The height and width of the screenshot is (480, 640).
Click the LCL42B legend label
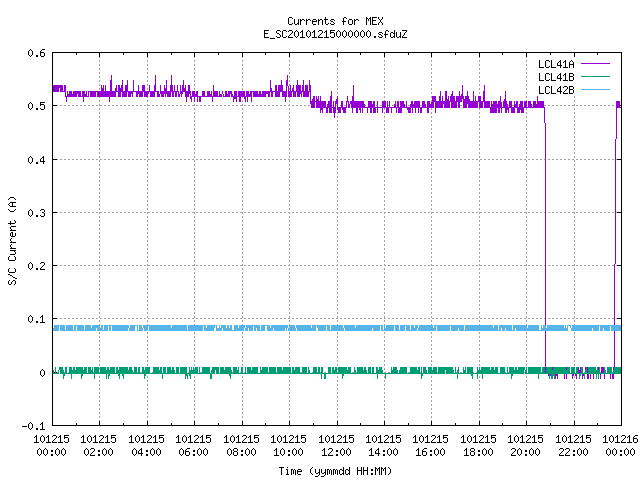[556, 90]
